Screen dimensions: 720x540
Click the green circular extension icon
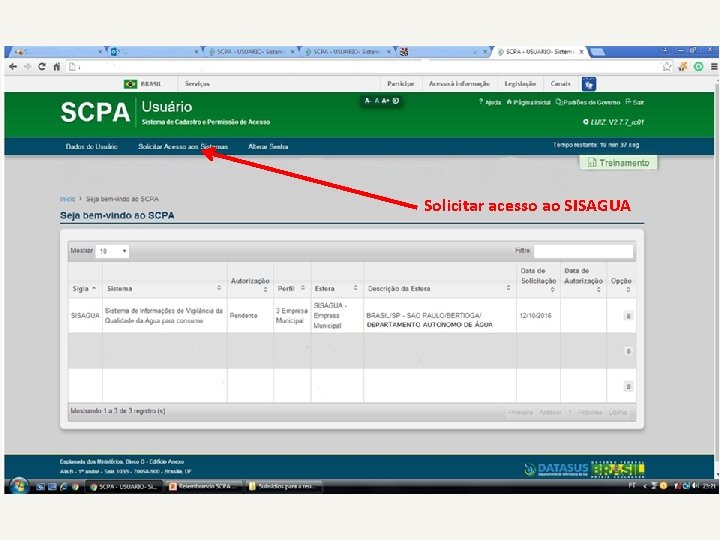[698, 67]
